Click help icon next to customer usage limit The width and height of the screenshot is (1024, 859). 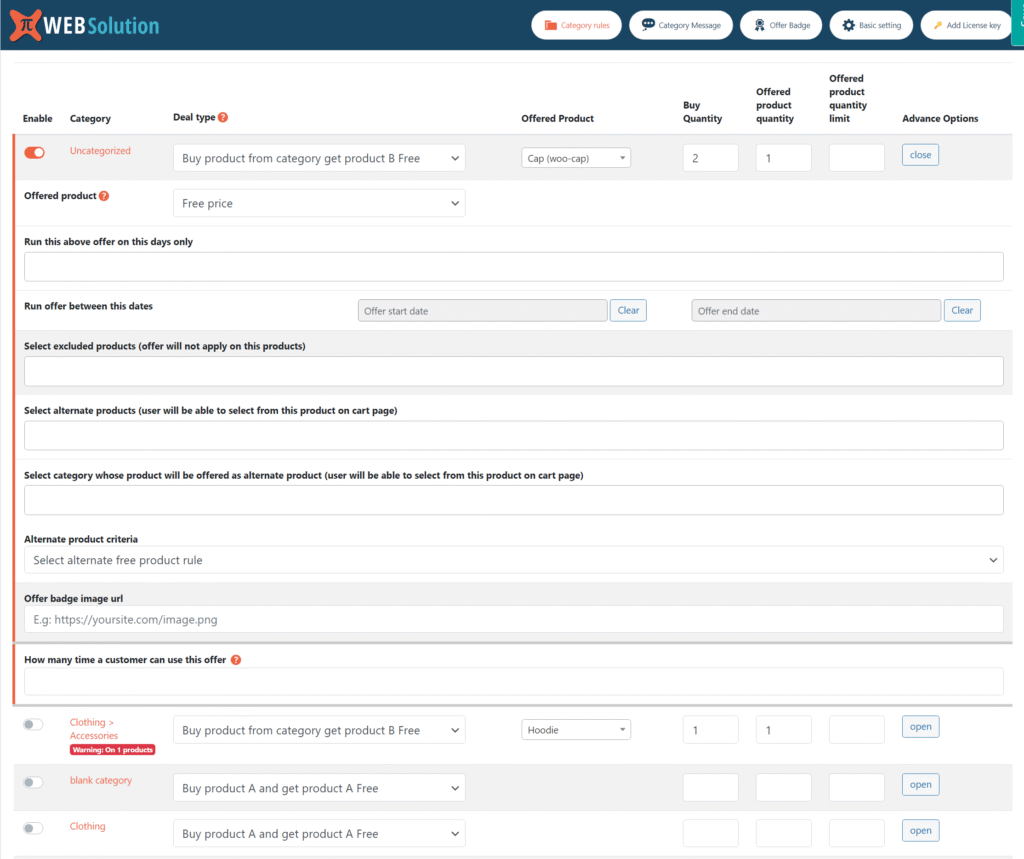coord(236,660)
